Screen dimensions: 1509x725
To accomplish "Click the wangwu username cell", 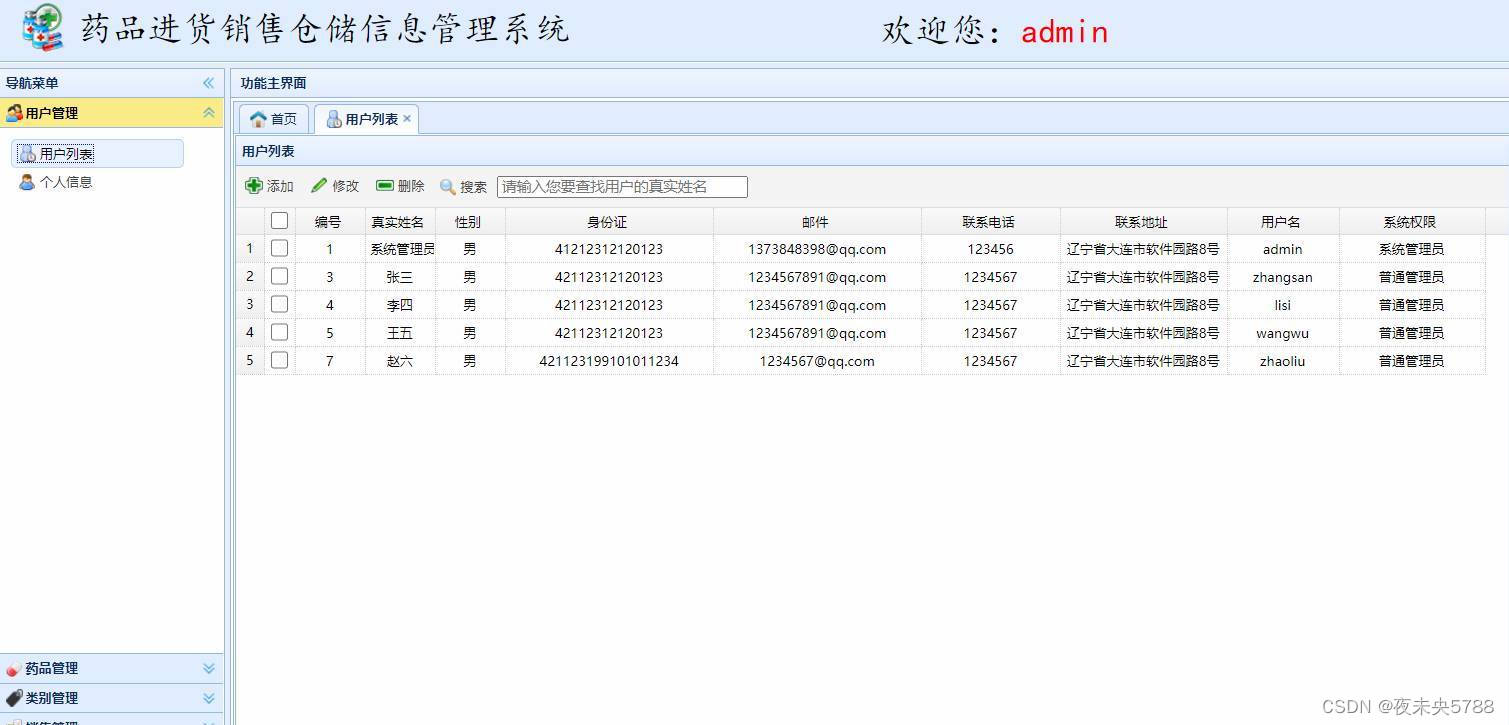I will pos(1283,333).
